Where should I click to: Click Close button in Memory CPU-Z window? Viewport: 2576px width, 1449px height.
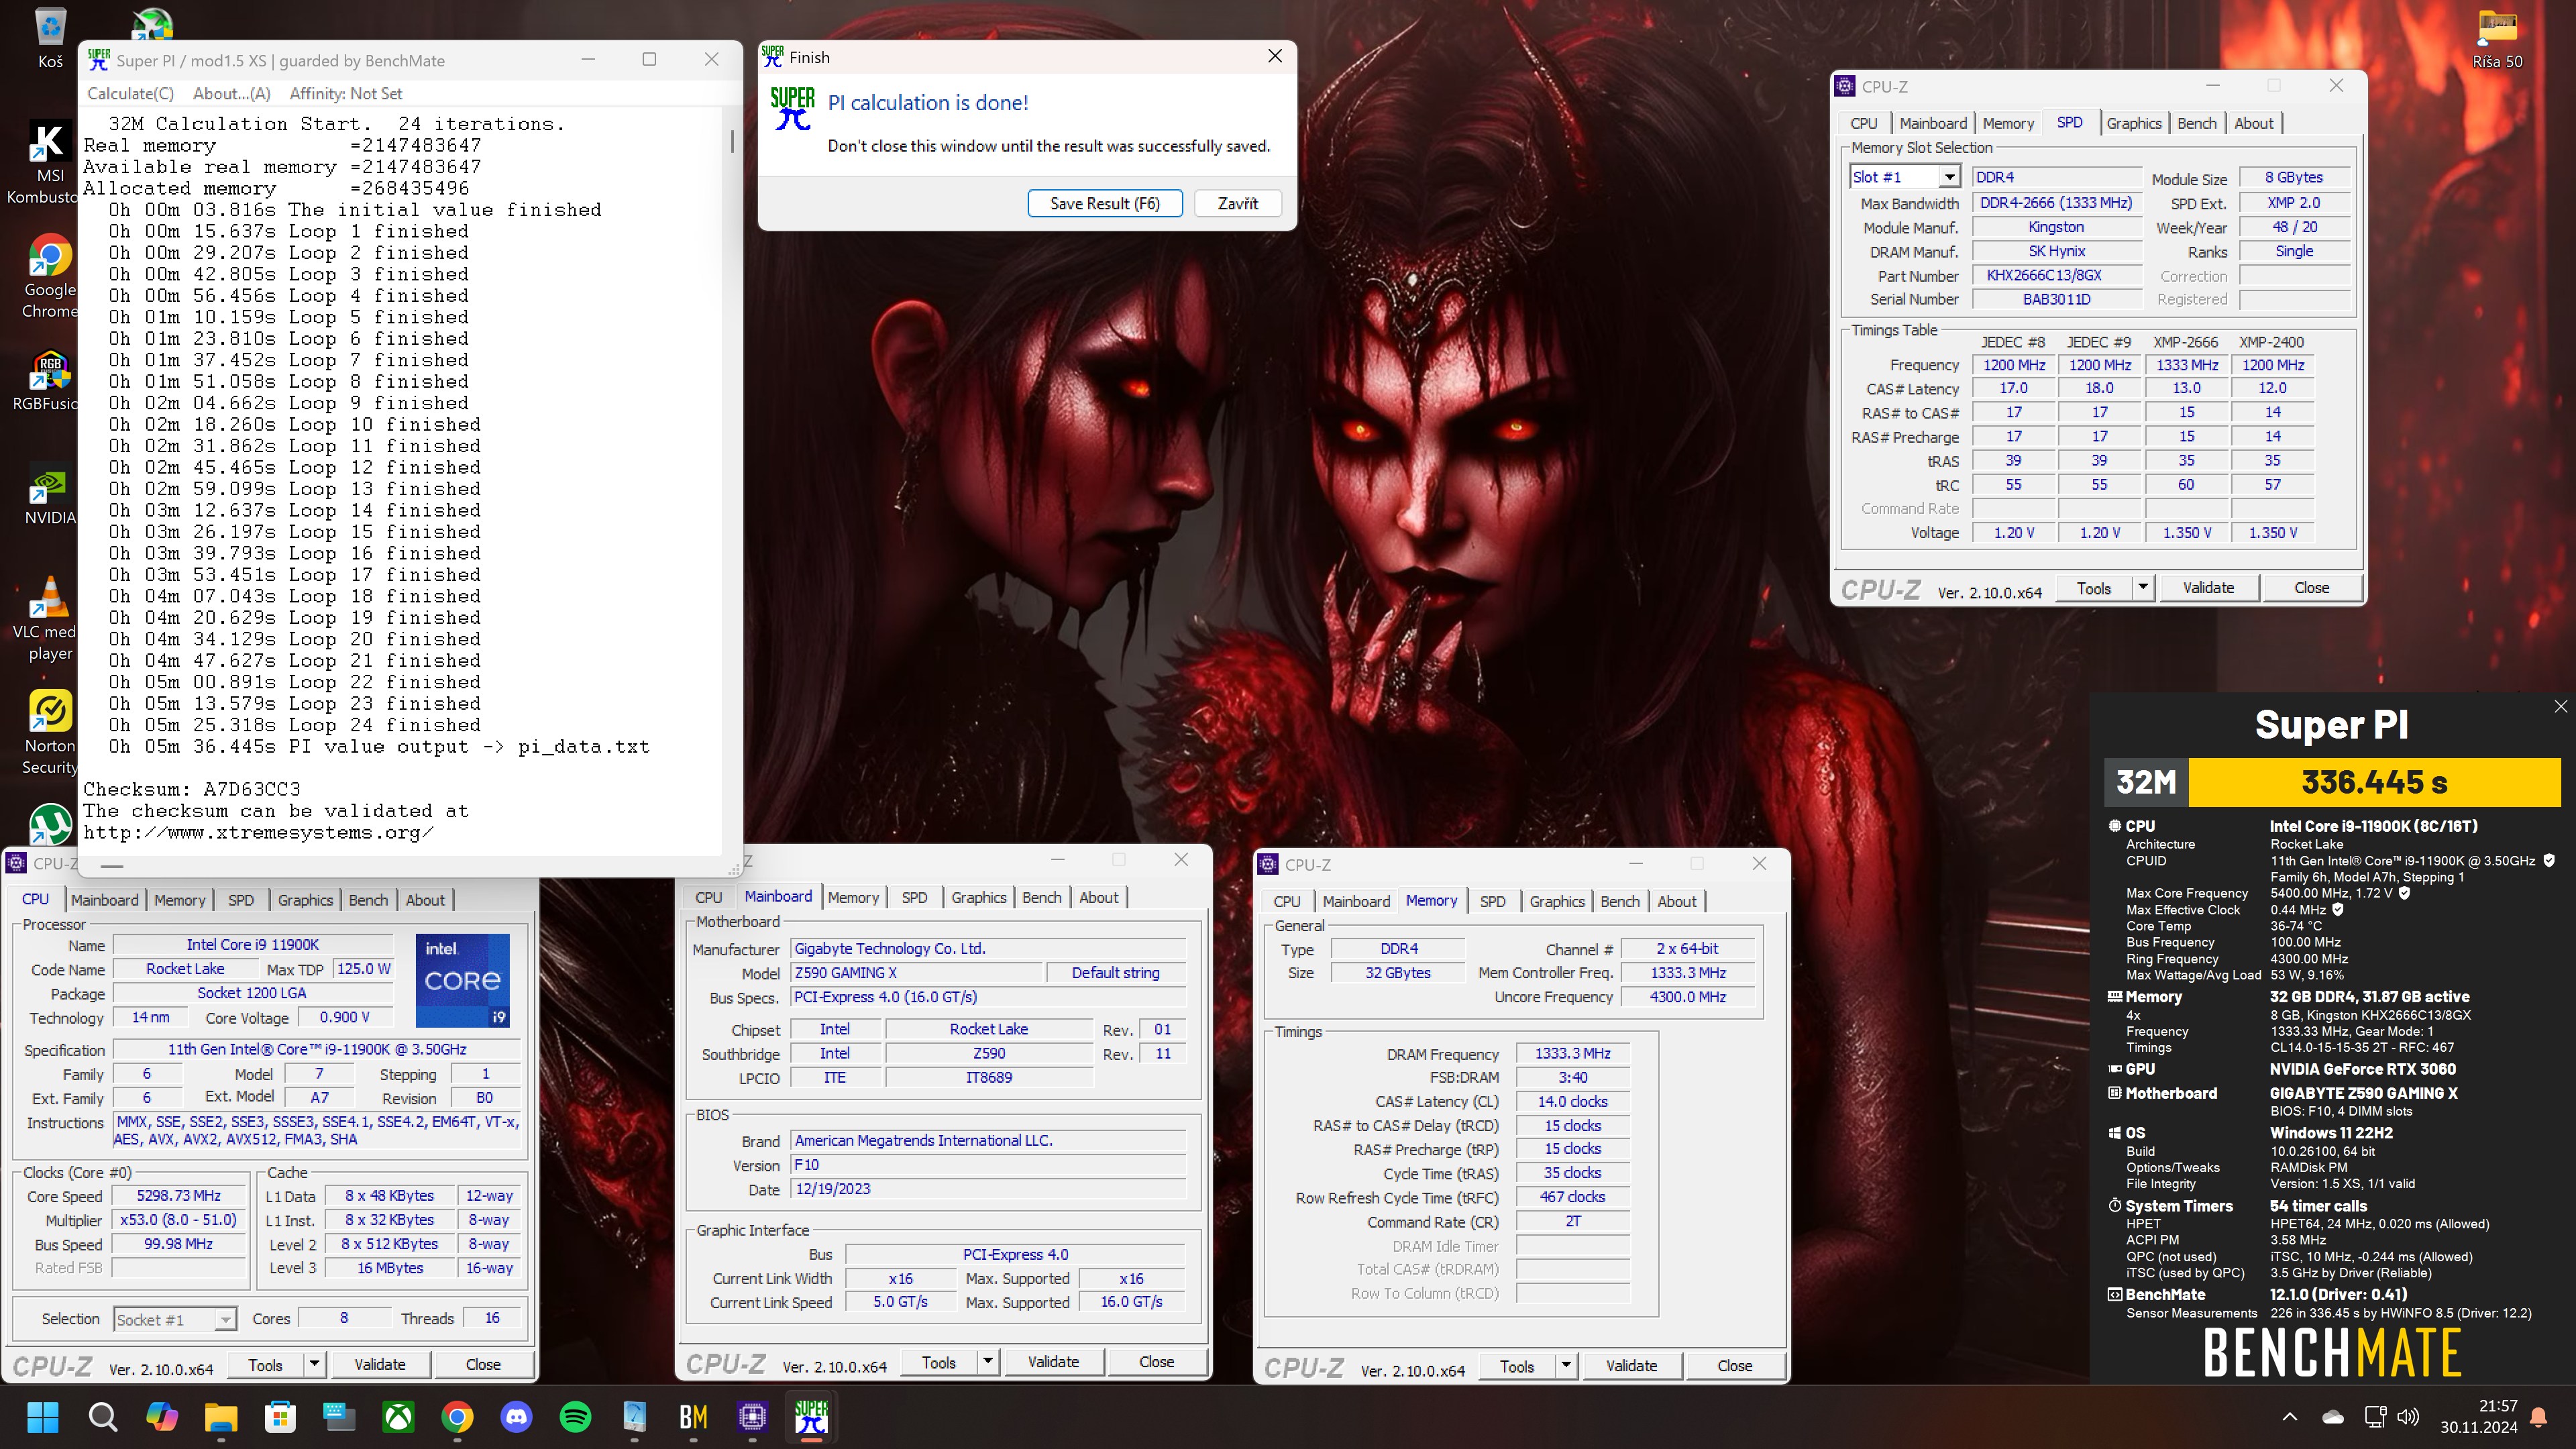(1734, 1365)
